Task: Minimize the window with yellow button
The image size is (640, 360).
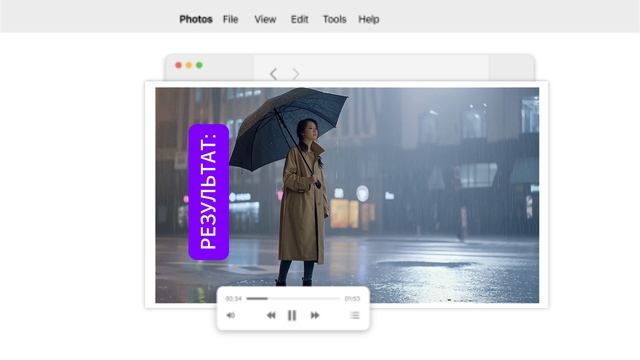Action: [189, 65]
